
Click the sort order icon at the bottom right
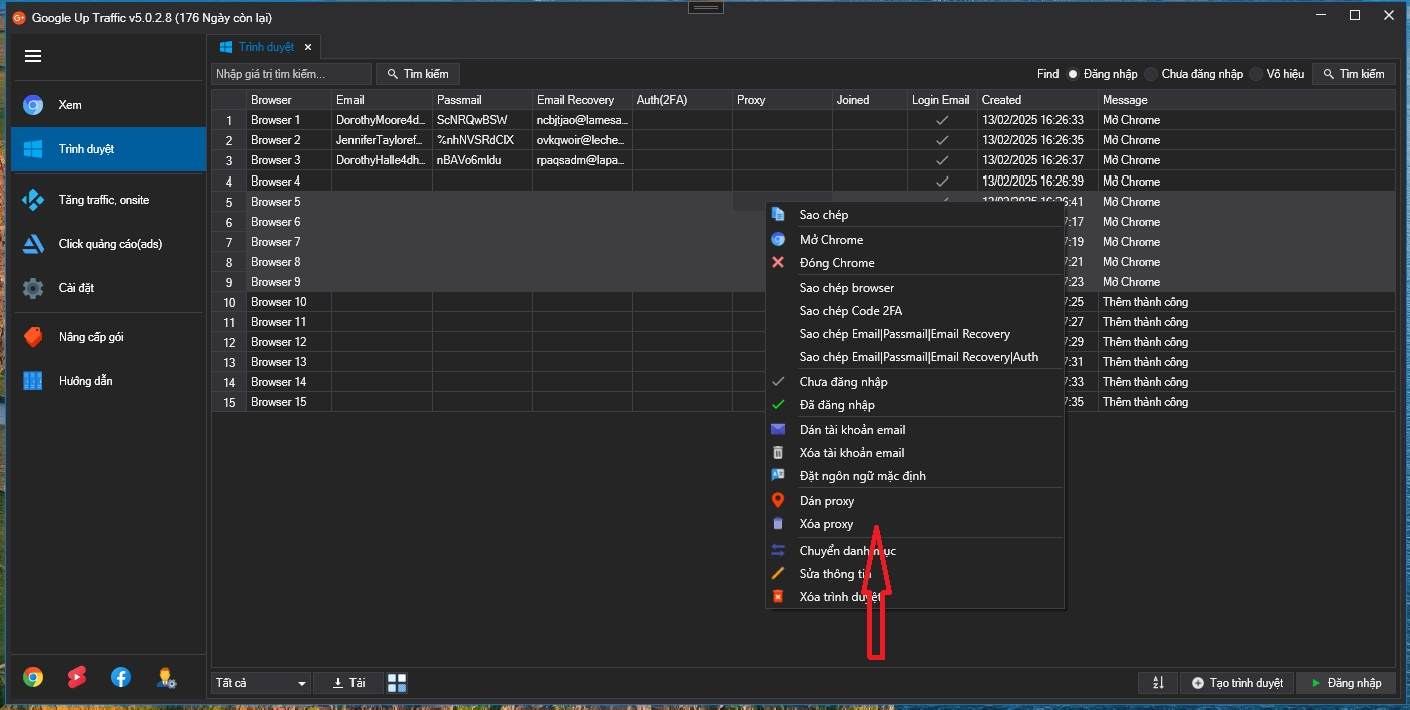(x=1158, y=683)
